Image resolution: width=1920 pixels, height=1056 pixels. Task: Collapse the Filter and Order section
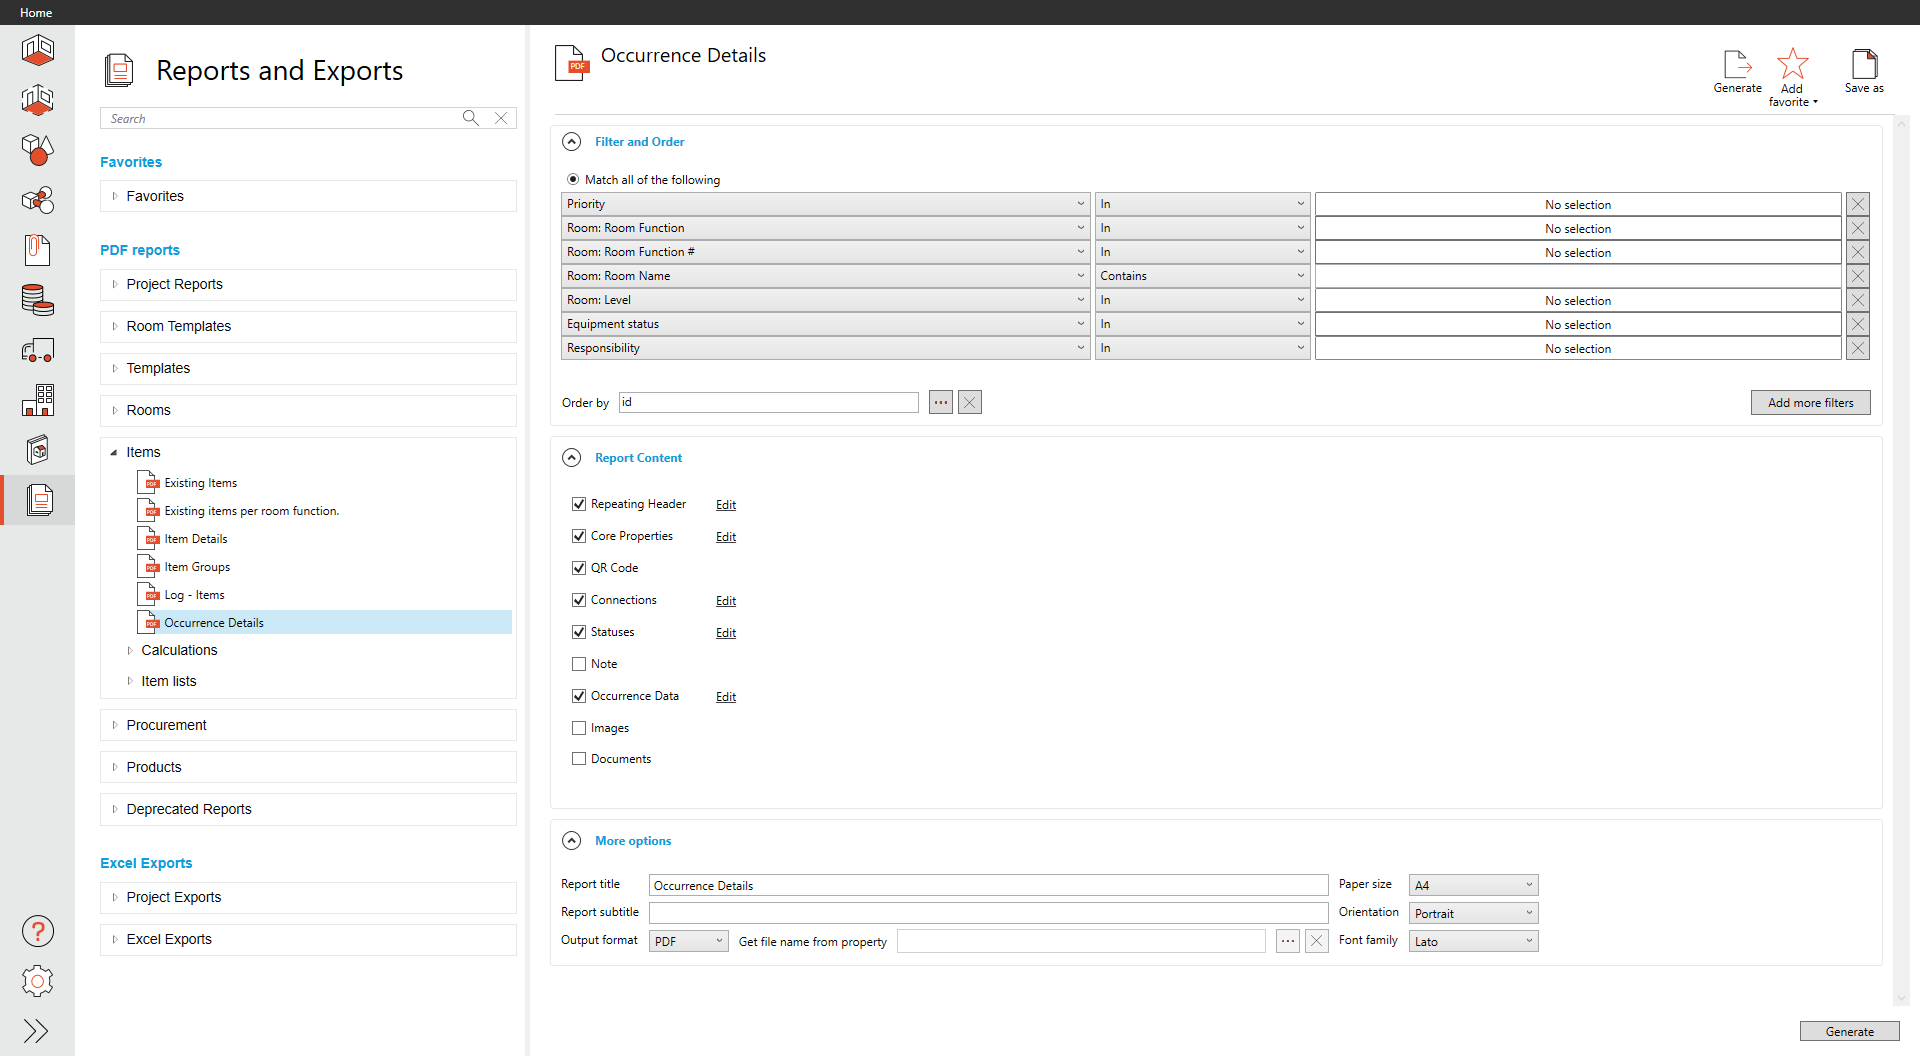(x=571, y=142)
